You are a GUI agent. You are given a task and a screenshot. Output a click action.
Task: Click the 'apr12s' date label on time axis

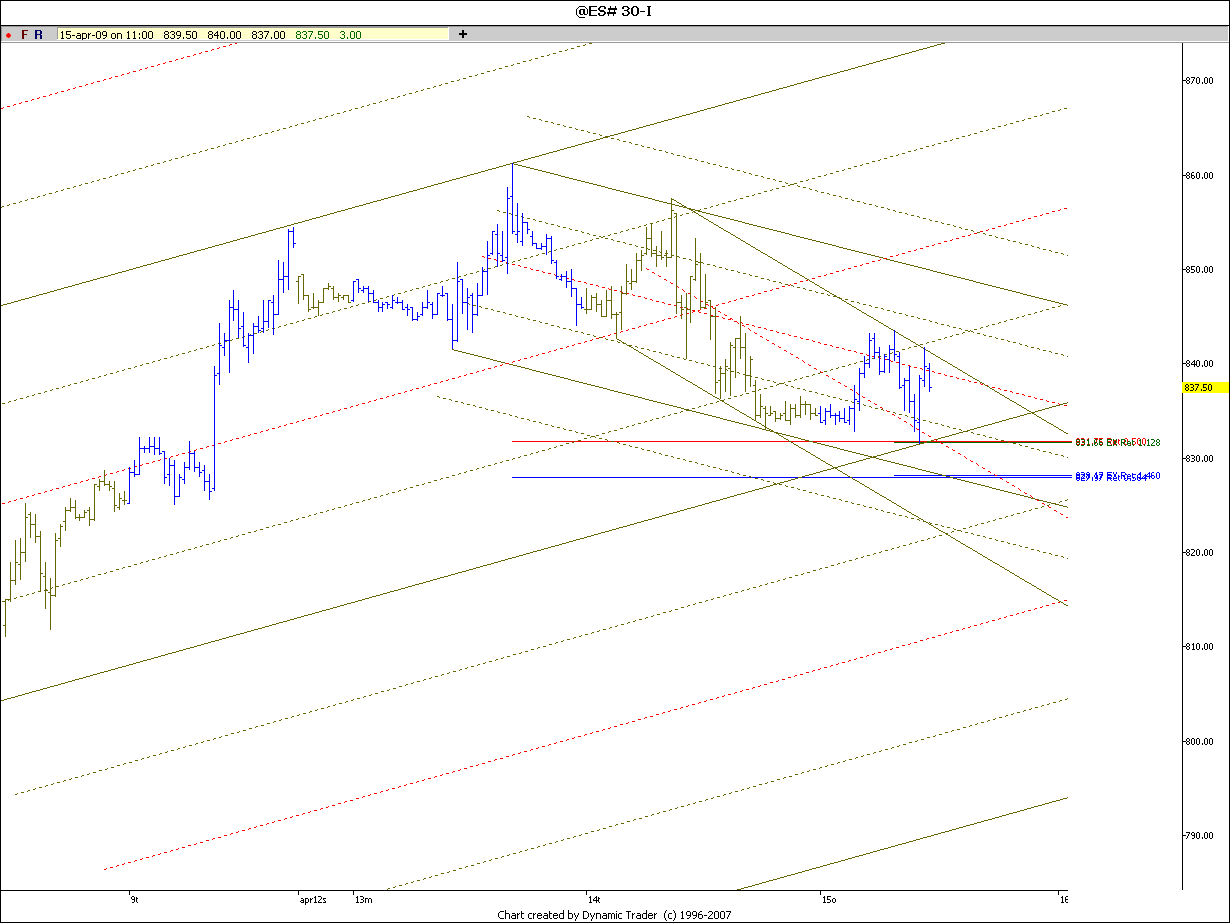[x=313, y=899]
